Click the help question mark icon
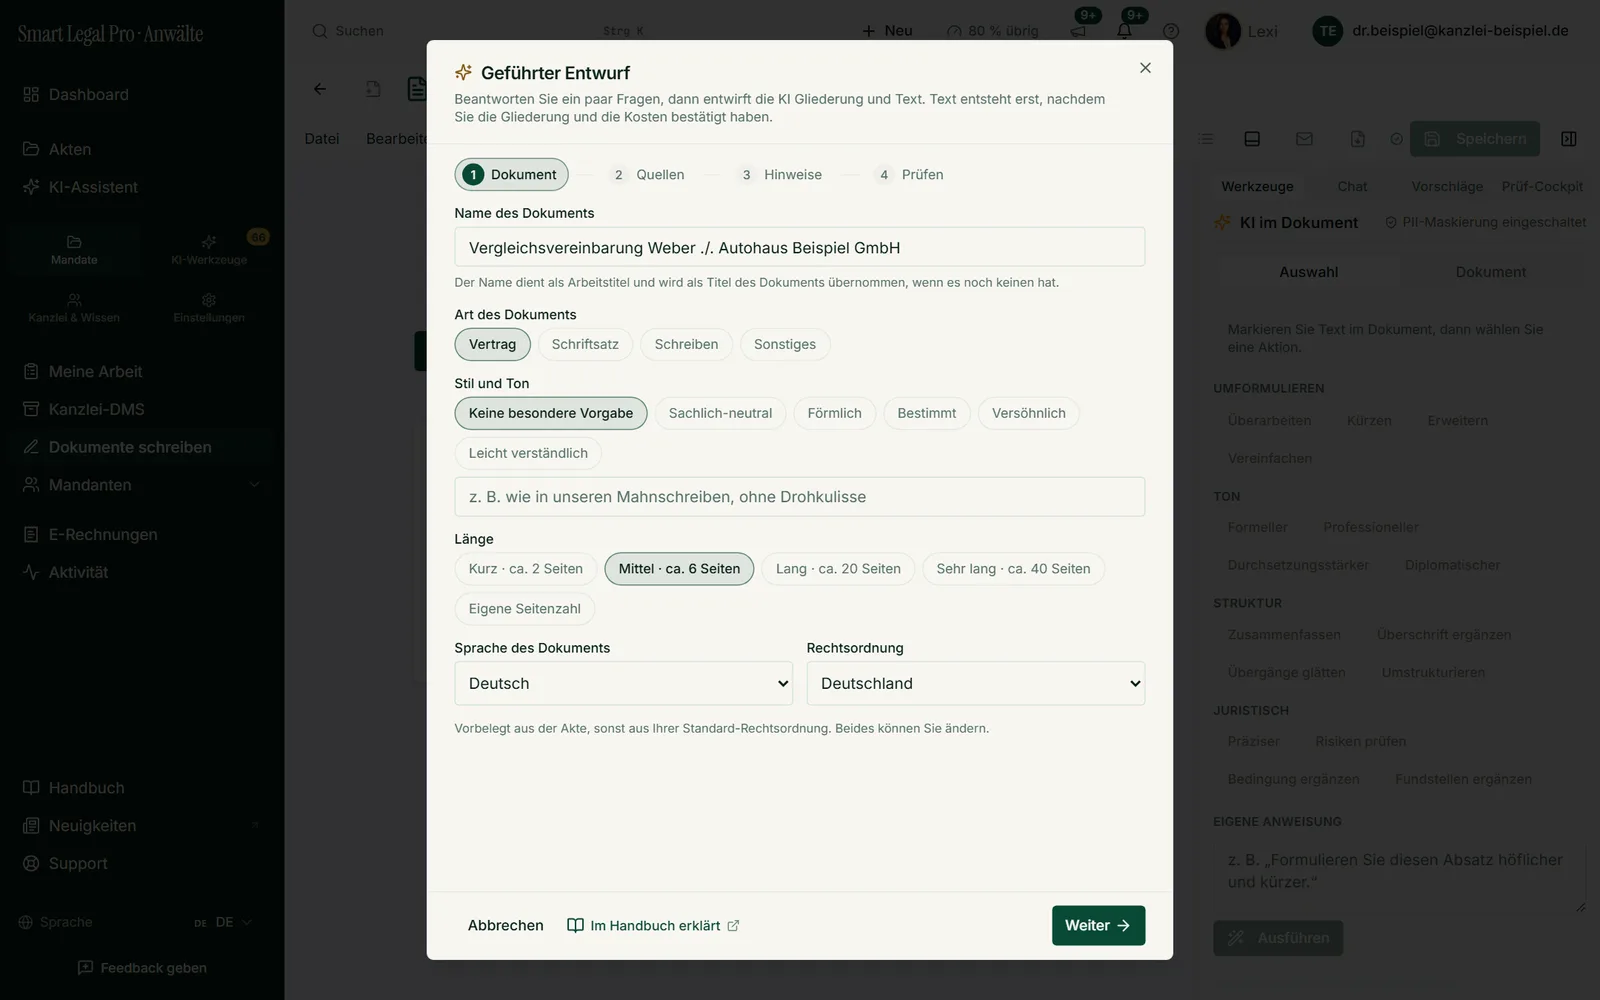 [x=1171, y=31]
